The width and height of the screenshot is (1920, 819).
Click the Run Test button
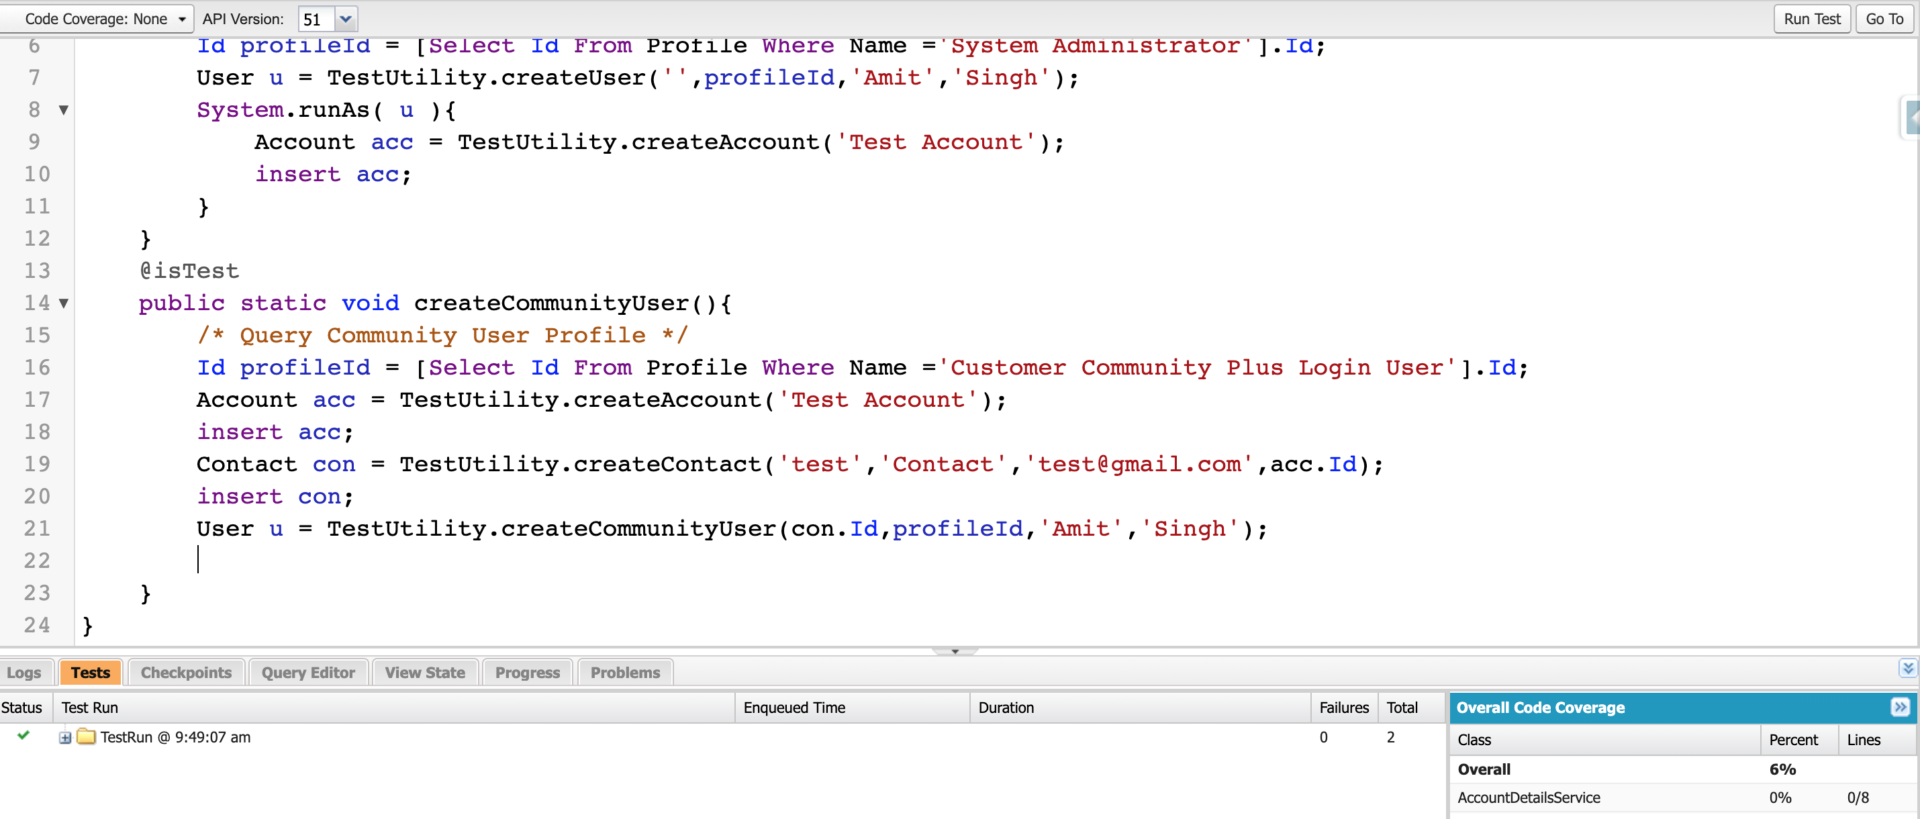1812,19
